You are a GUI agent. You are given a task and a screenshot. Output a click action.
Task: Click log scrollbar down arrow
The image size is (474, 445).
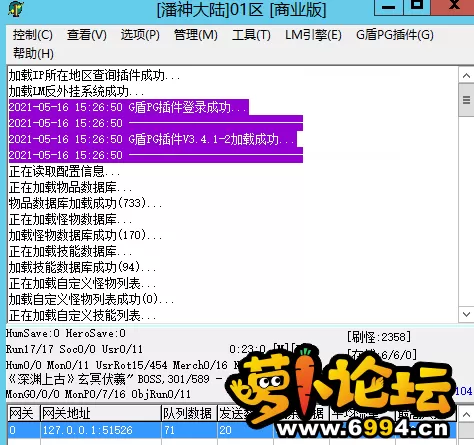coord(466,314)
